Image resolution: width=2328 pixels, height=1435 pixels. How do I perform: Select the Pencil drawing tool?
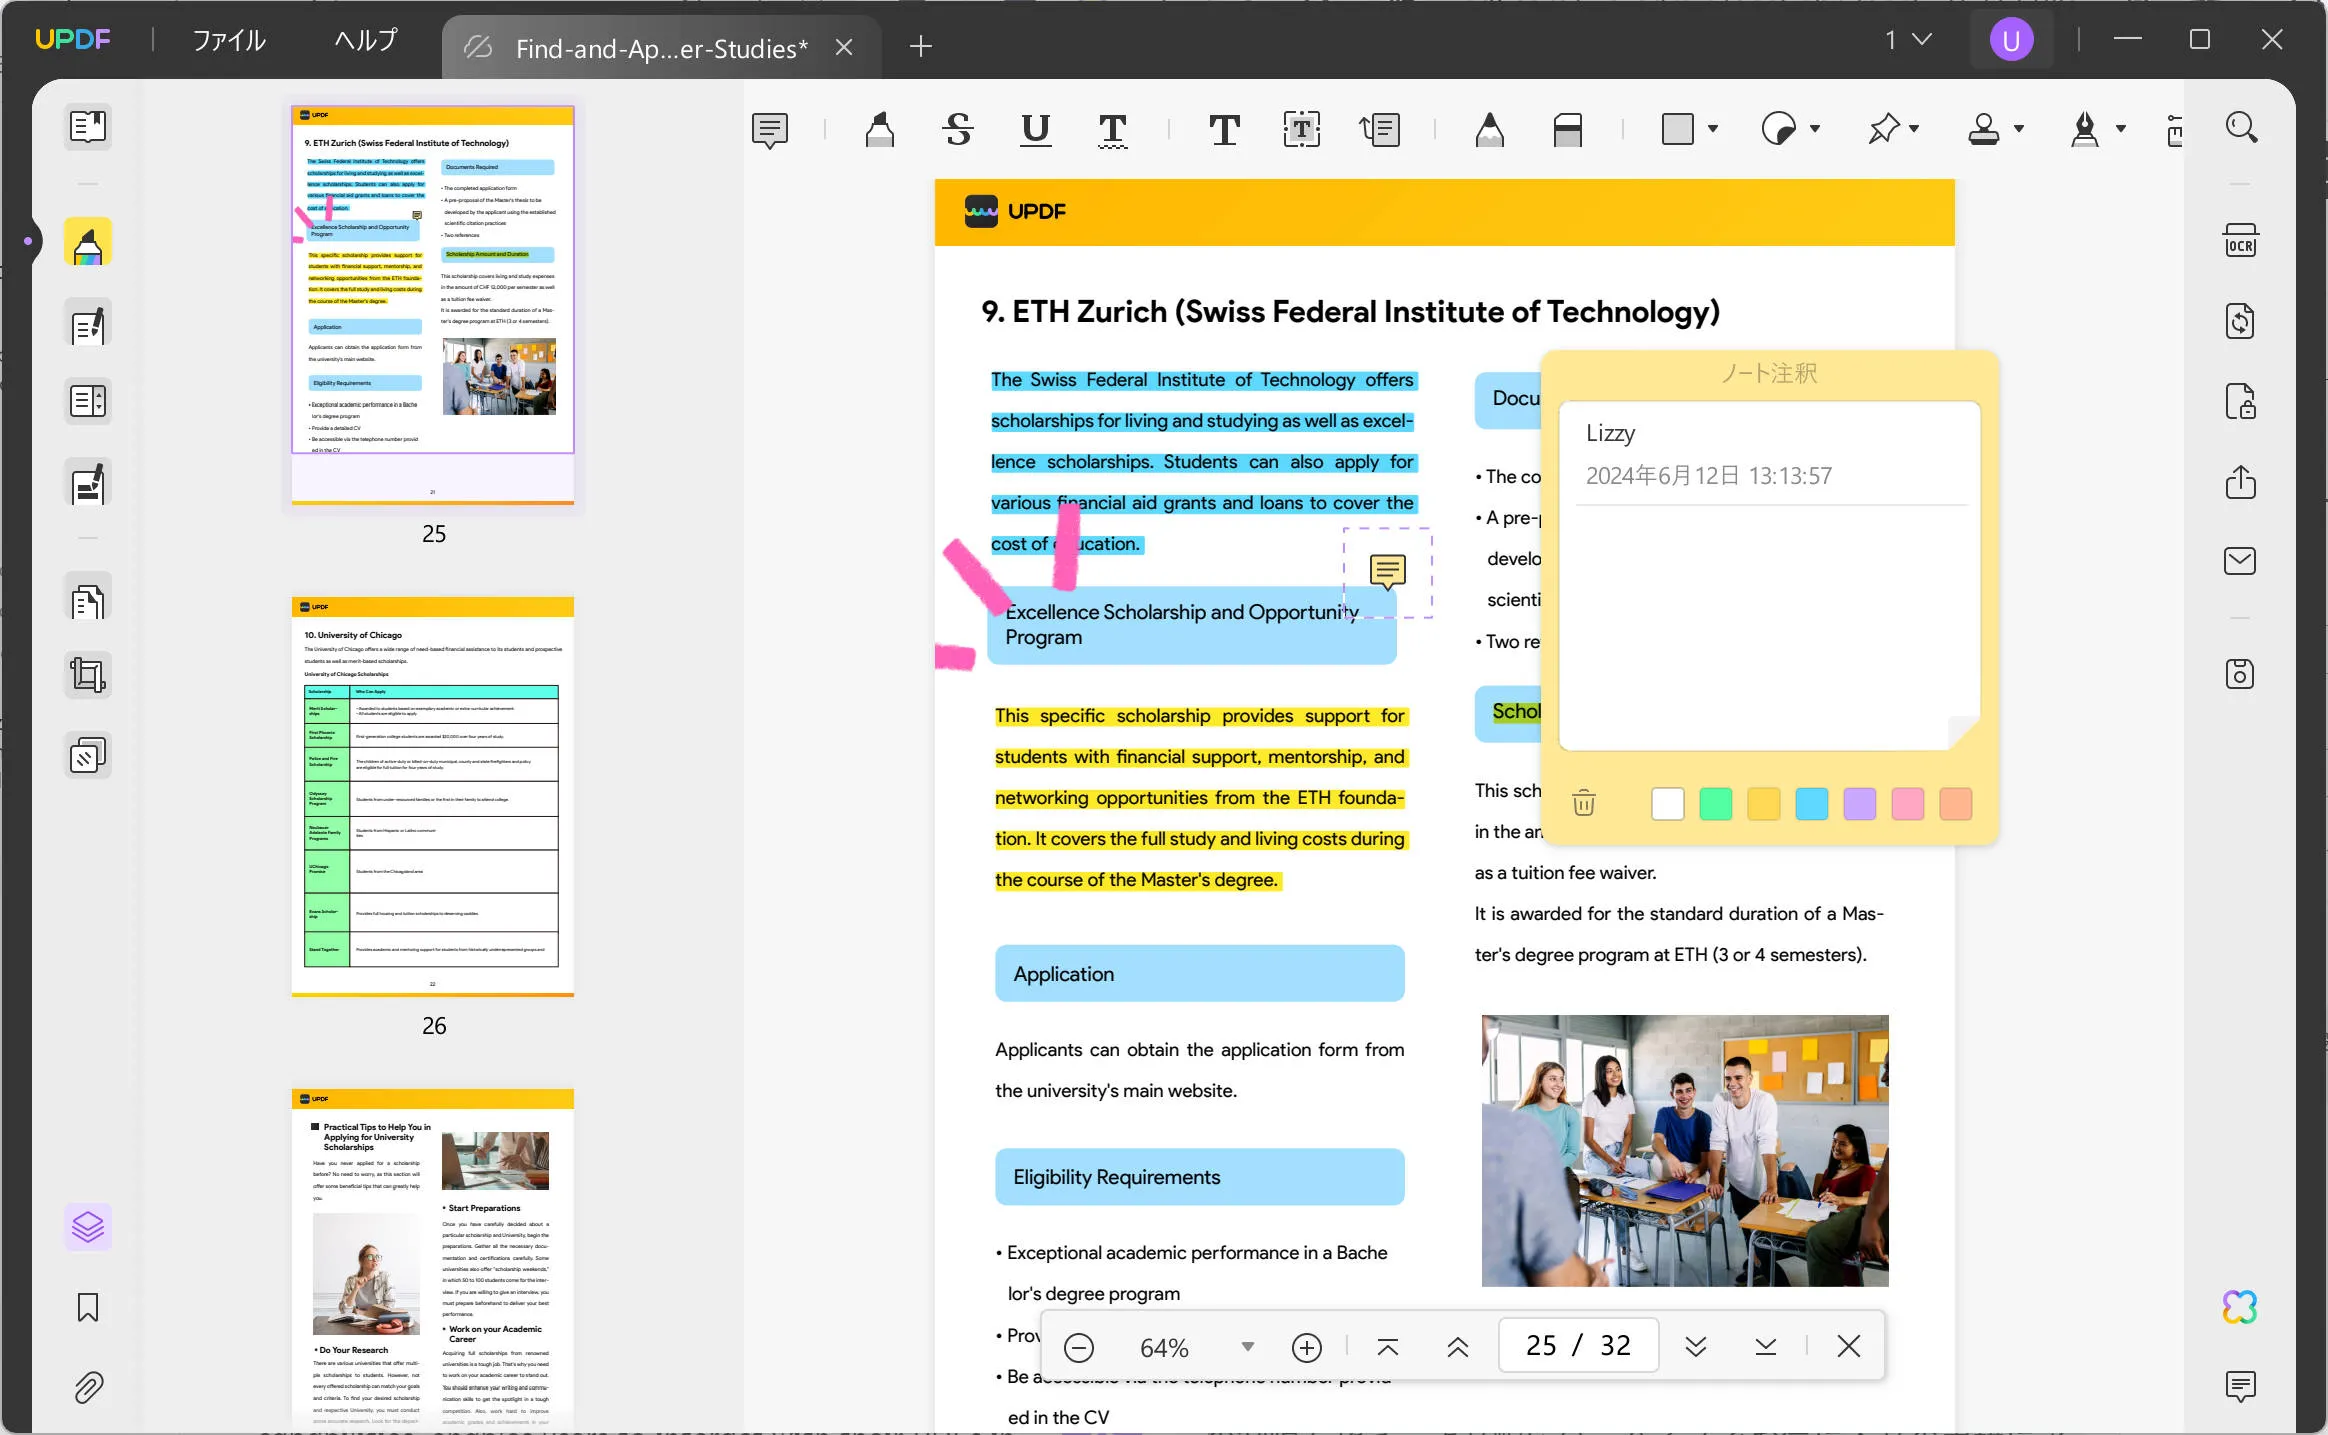tap(1490, 129)
